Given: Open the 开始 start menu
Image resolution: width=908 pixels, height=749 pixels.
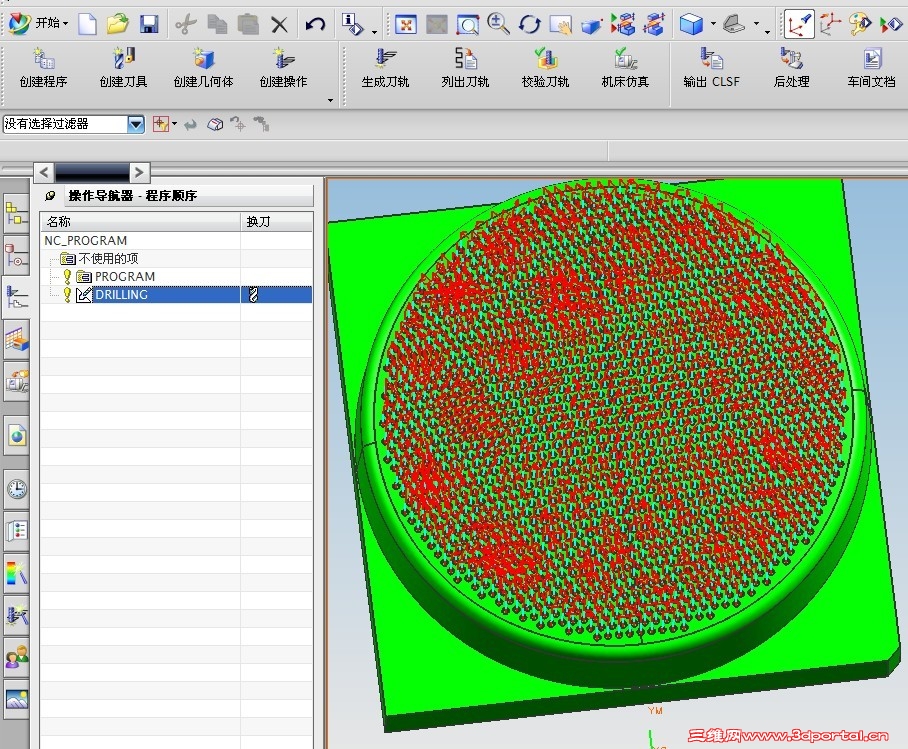Looking at the screenshot, I should 38,23.
